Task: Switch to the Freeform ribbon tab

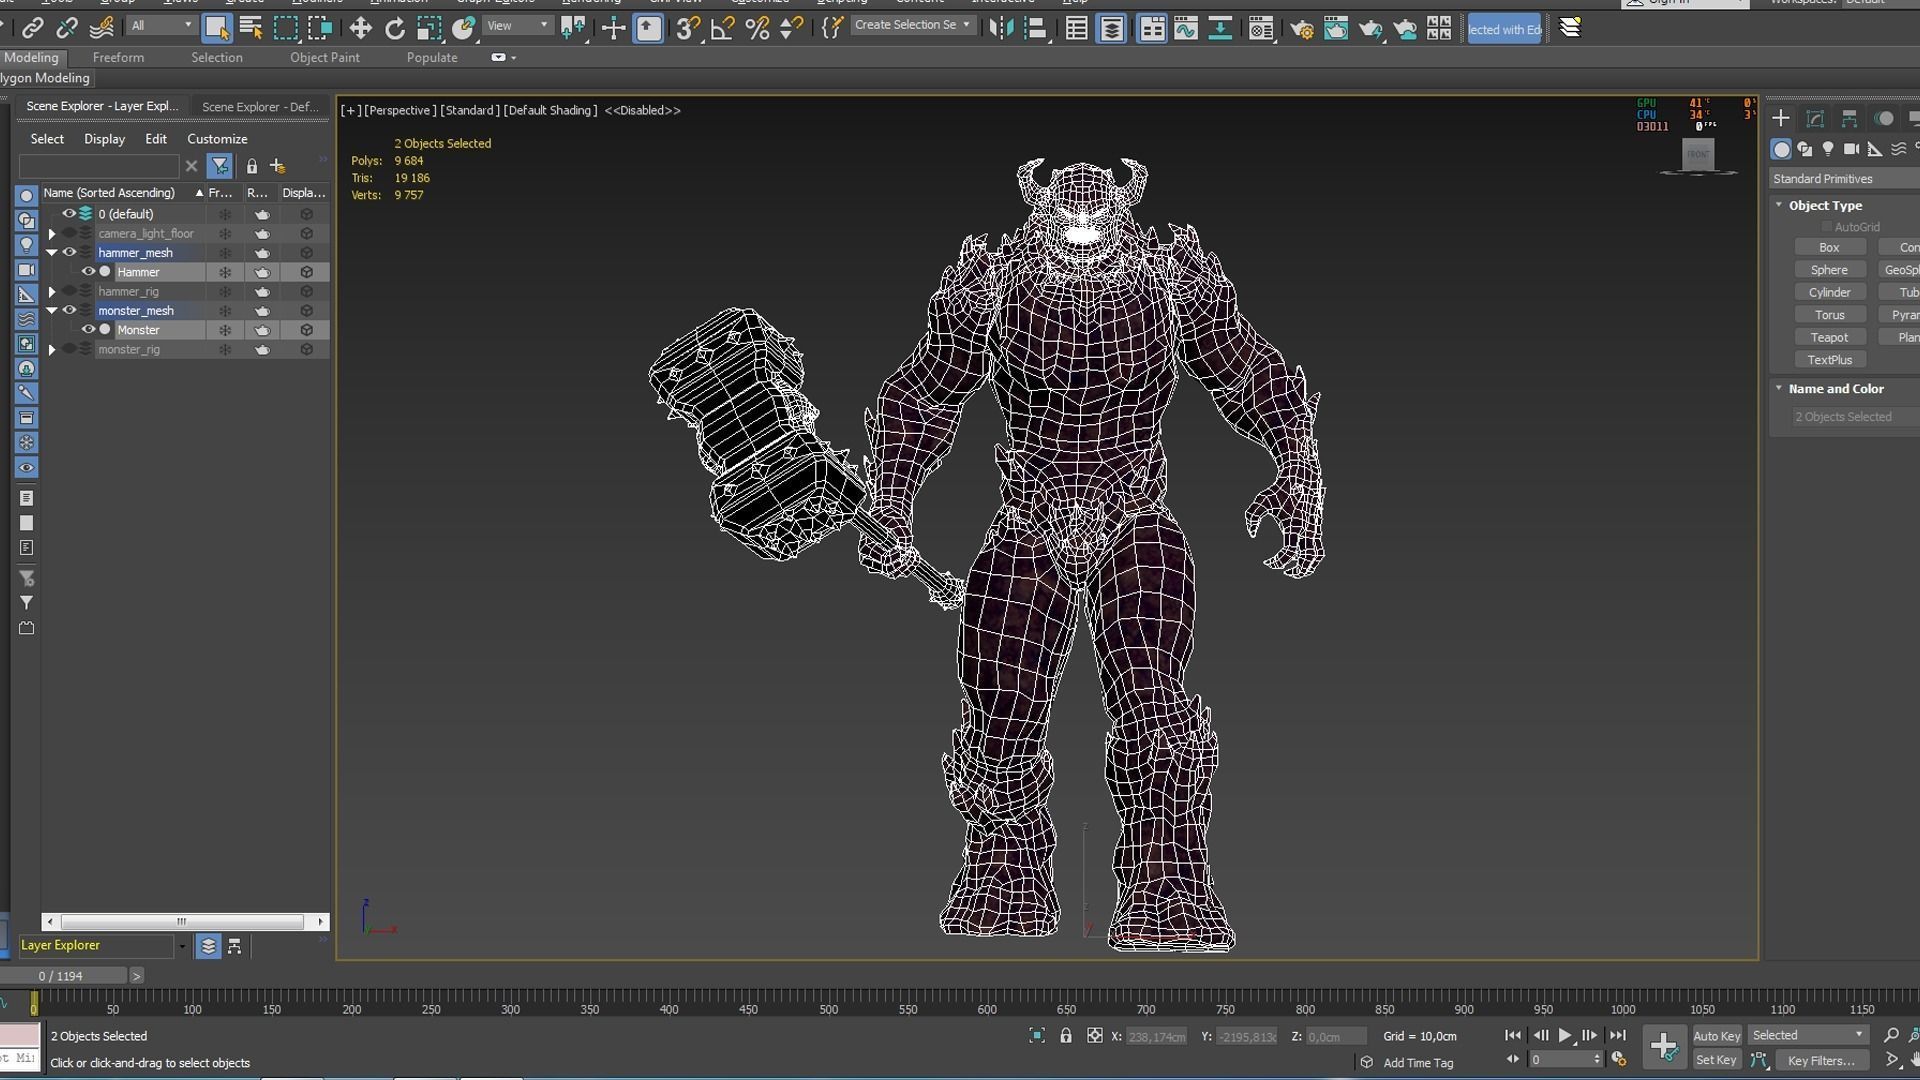Action: 118,57
